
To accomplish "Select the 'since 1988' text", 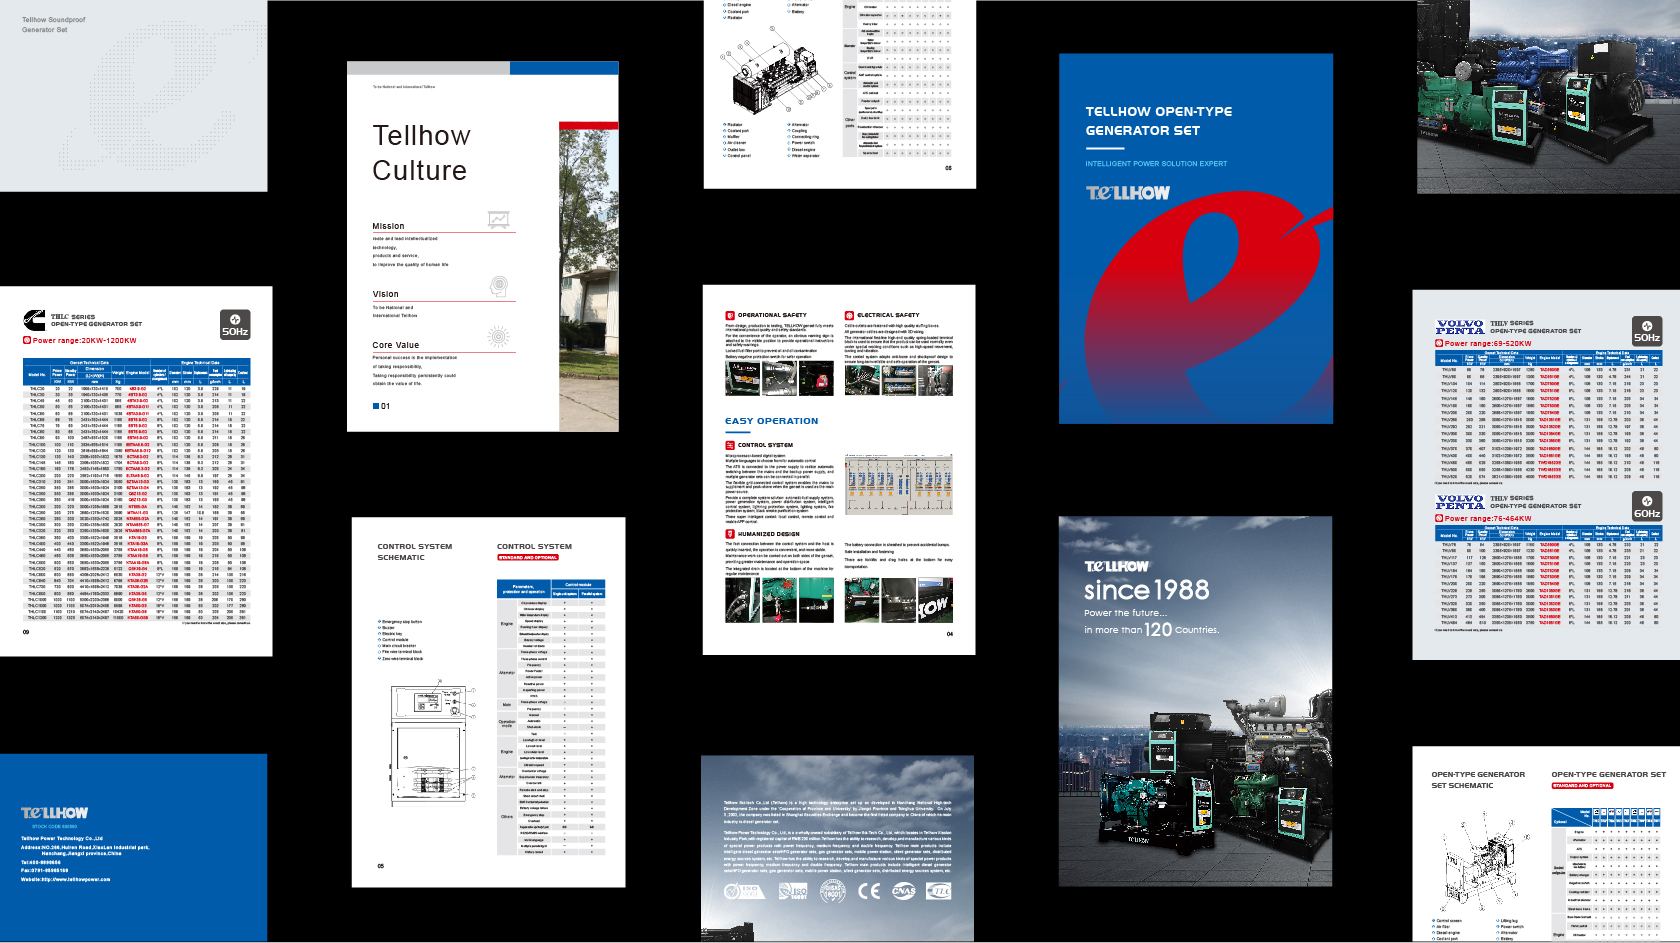I will [1147, 590].
